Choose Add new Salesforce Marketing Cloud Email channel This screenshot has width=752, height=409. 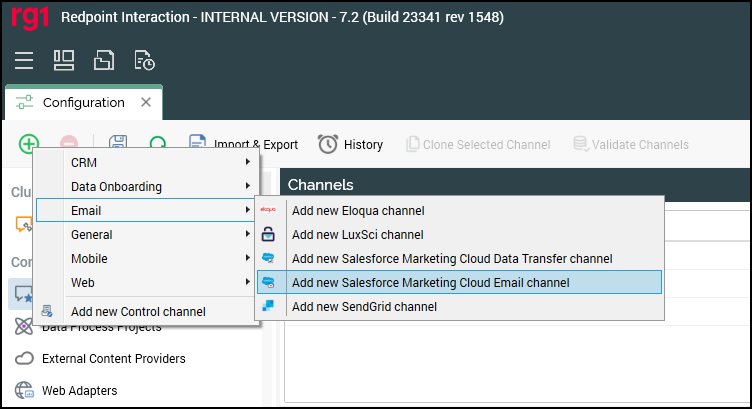(x=430, y=283)
